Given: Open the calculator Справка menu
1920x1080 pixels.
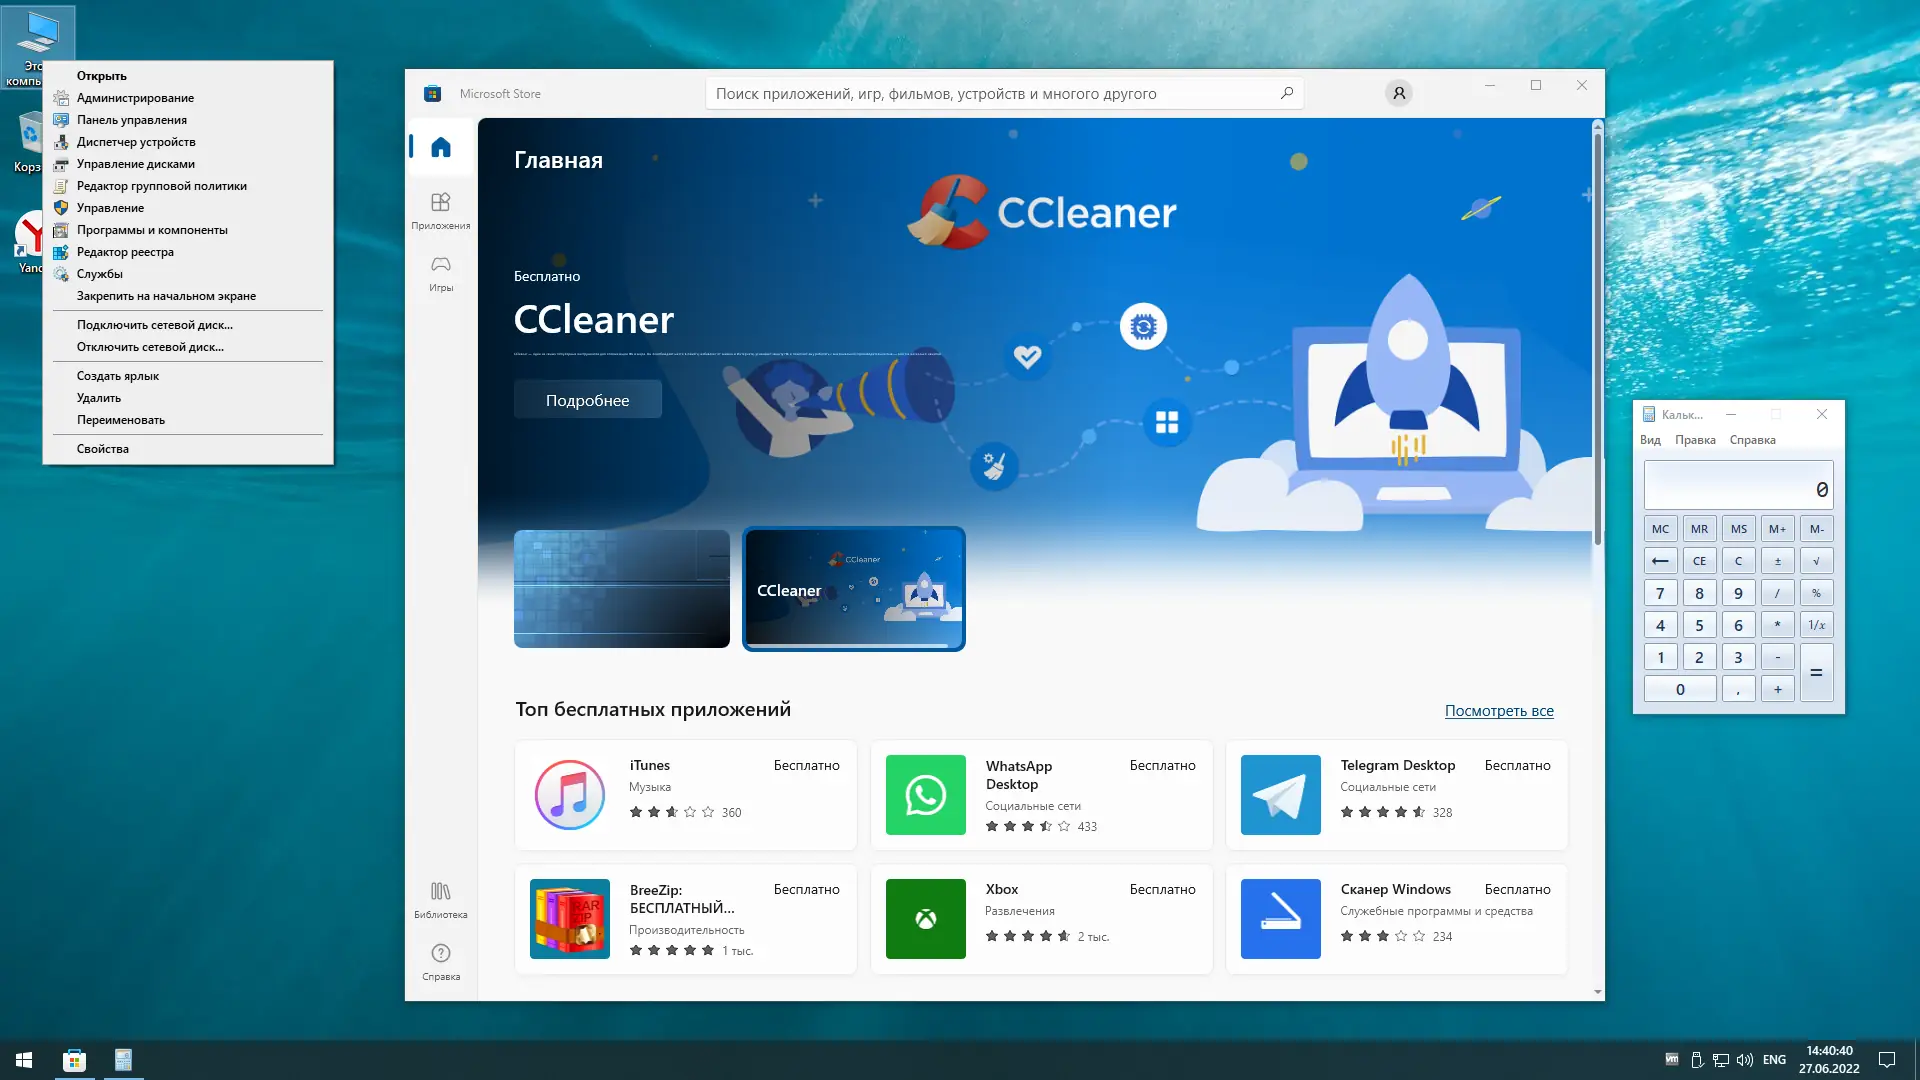Looking at the screenshot, I should tap(1752, 440).
